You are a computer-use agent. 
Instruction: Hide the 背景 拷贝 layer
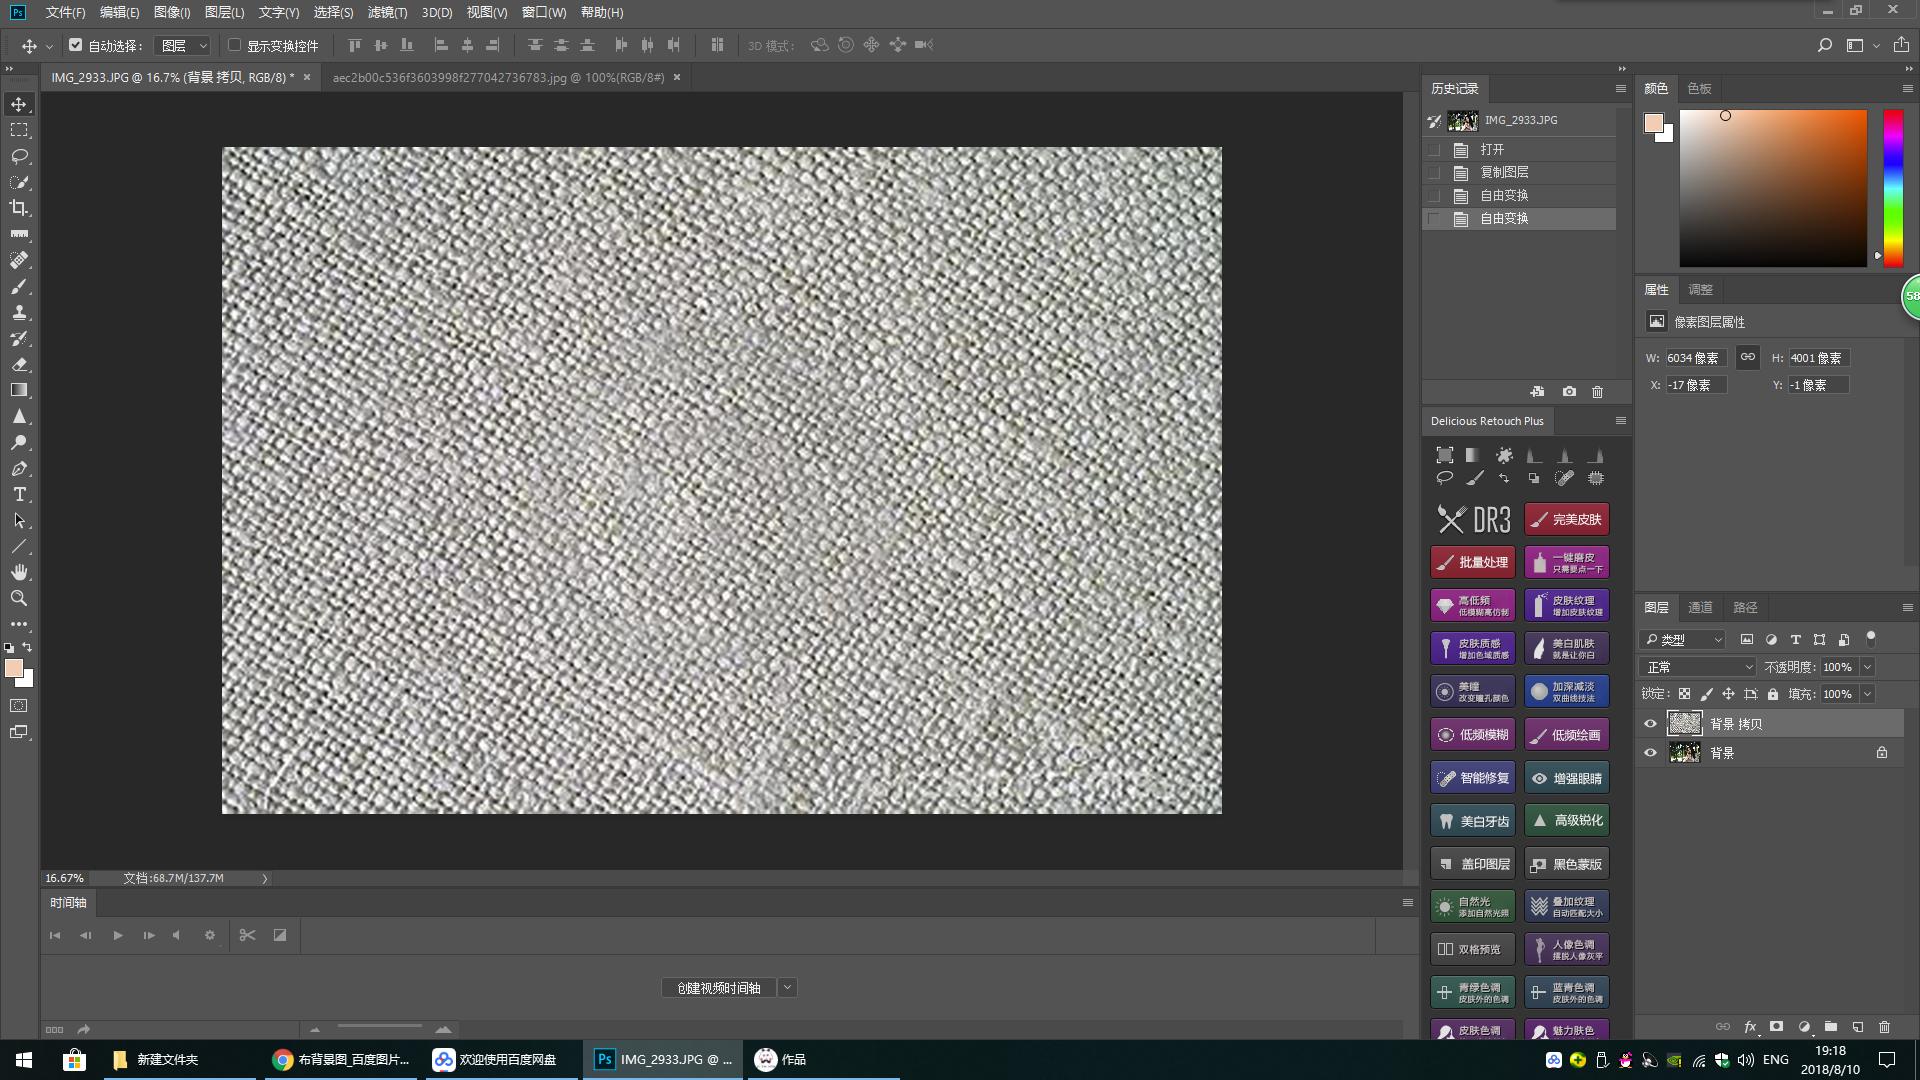[1650, 724]
